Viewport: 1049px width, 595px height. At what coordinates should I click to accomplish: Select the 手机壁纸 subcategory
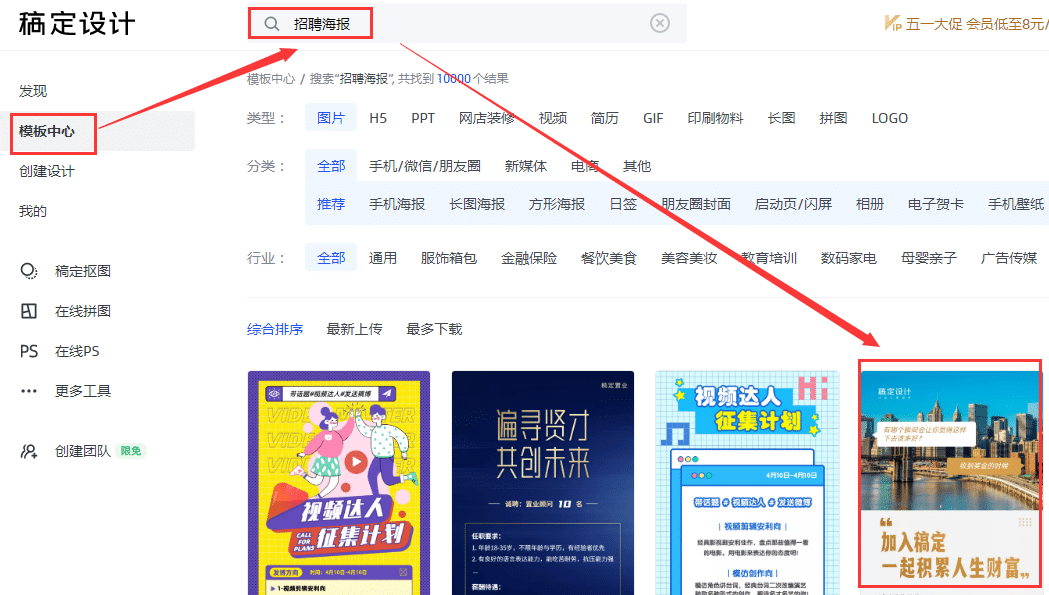pos(1016,204)
